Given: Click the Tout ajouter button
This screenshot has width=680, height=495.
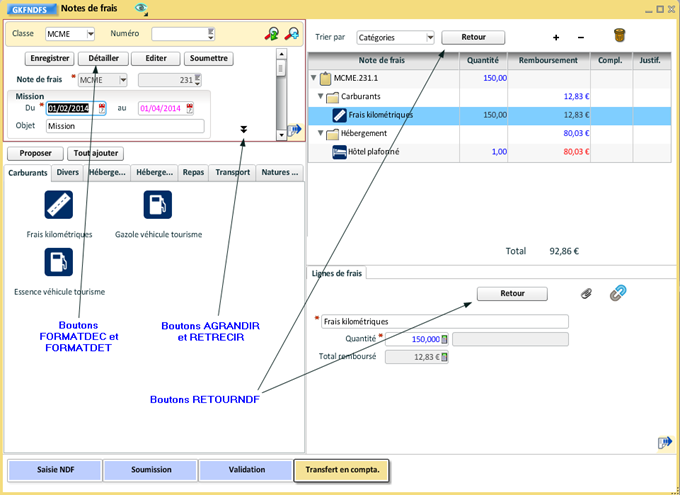Looking at the screenshot, I should 95,153.
